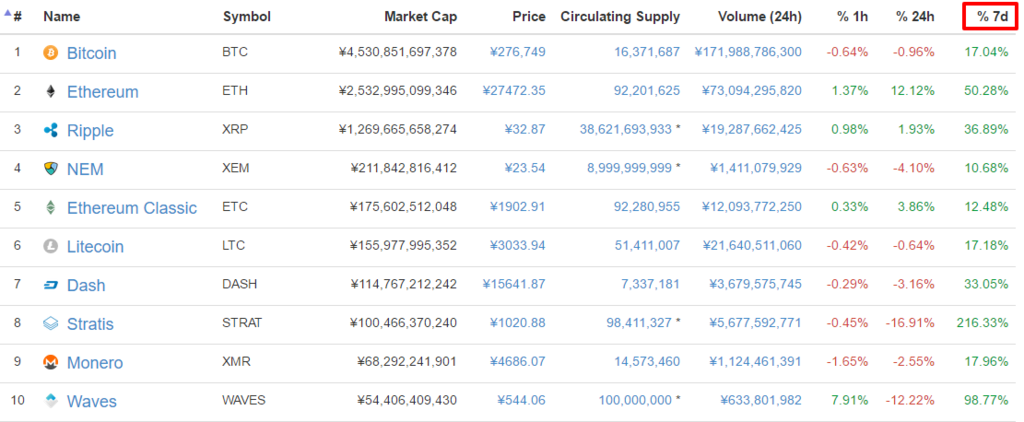Click the Monero logo icon
Image resolution: width=1024 pixels, height=422 pixels.
pos(50,362)
